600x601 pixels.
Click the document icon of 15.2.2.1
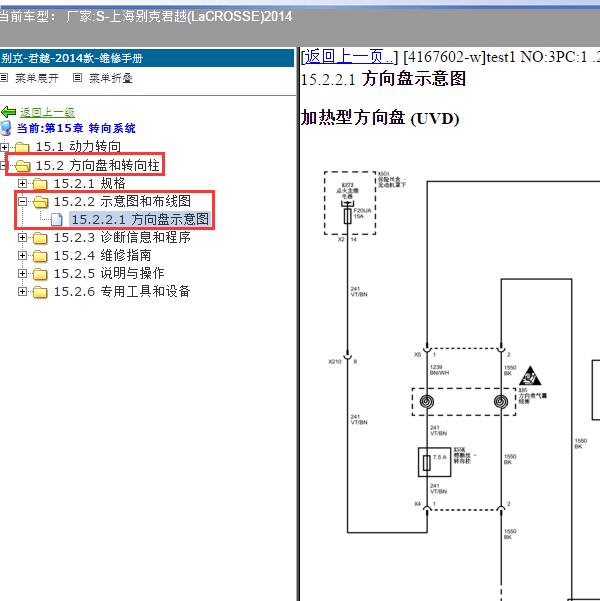(x=57, y=220)
